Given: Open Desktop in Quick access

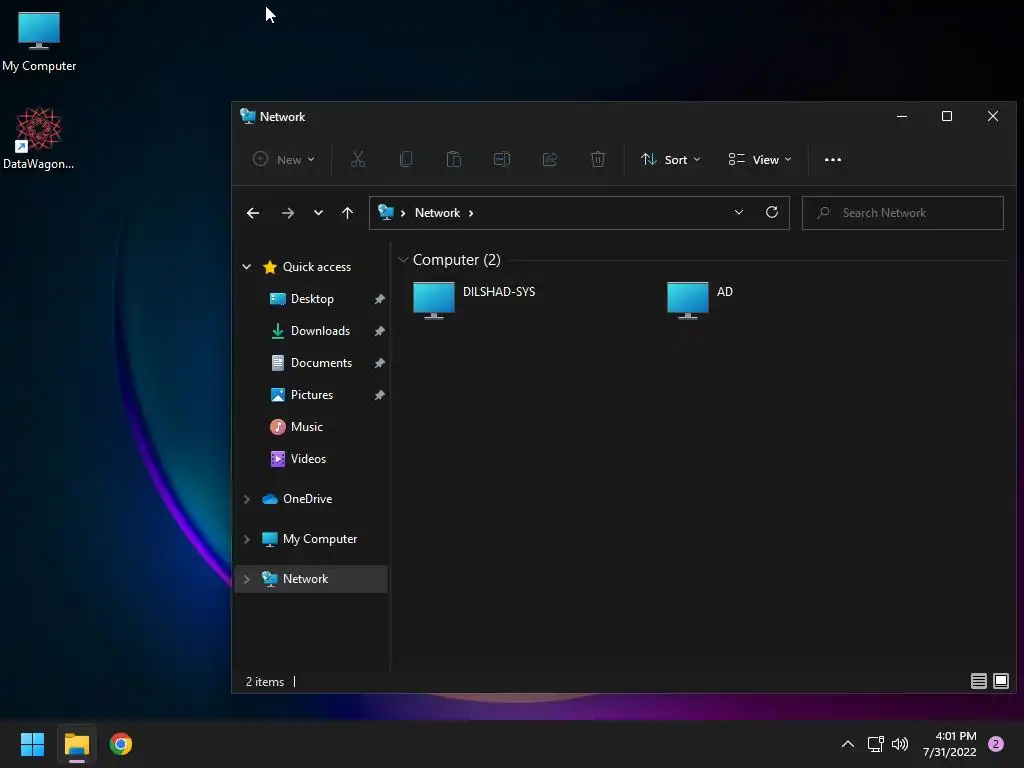Looking at the screenshot, I should pos(312,299).
